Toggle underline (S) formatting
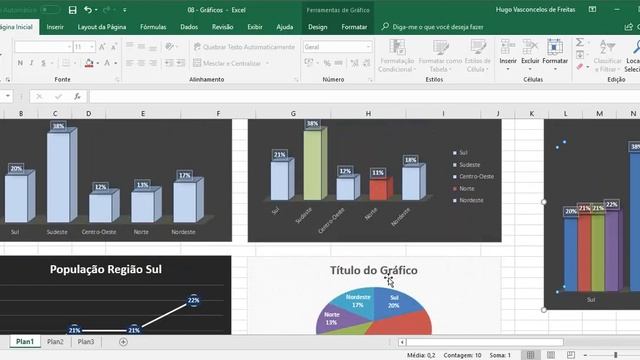The height and width of the screenshot is (360, 640). pyautogui.click(x=43, y=63)
